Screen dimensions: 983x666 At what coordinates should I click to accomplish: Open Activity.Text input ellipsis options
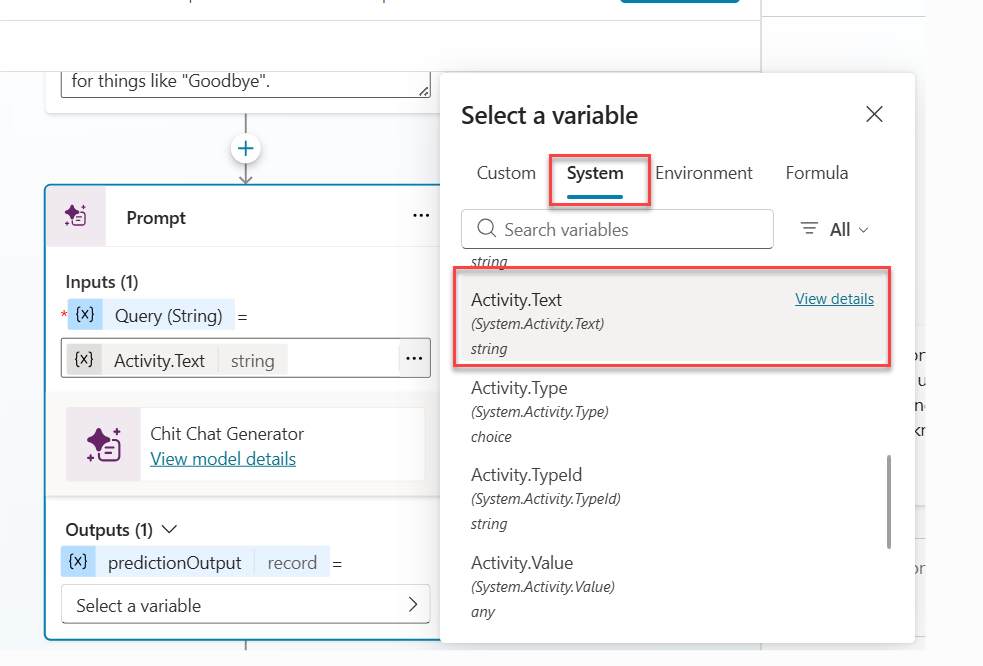click(x=413, y=359)
